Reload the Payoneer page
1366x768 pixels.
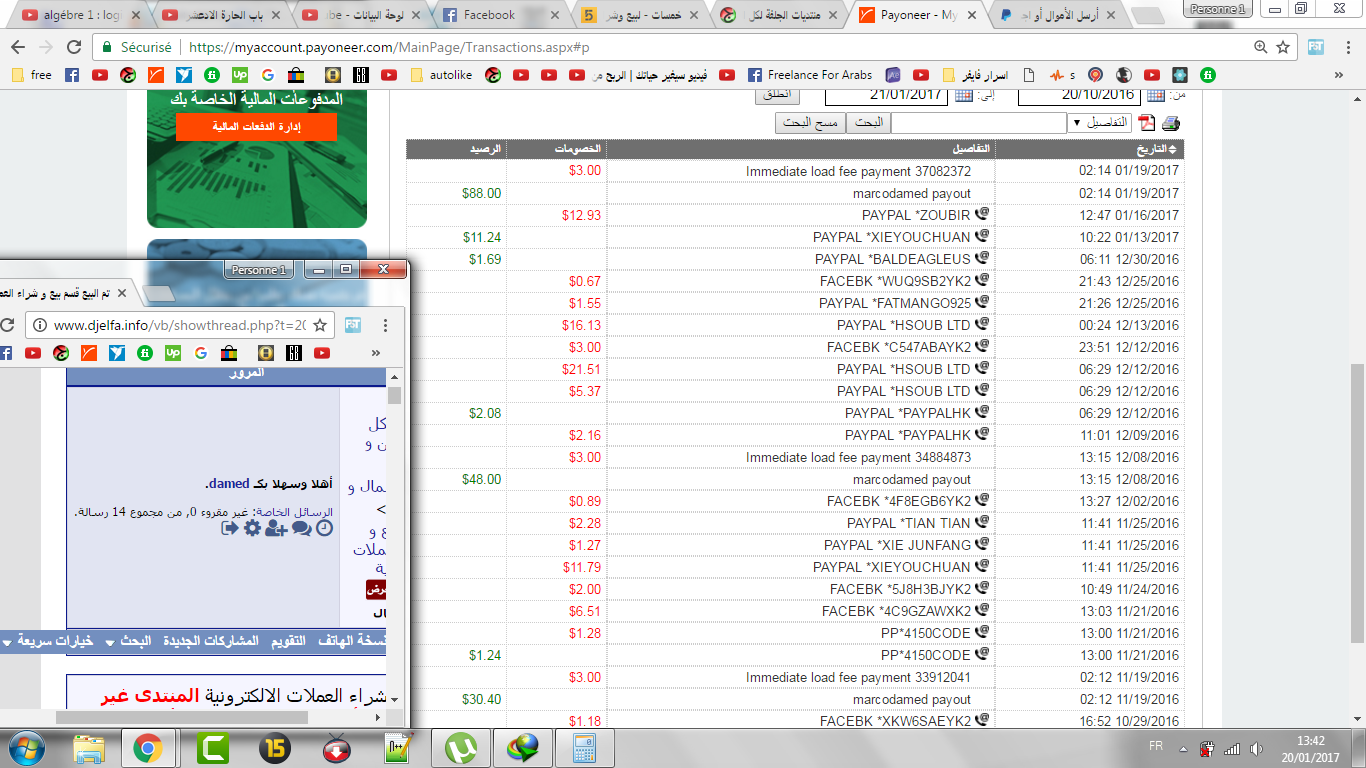coord(73,47)
